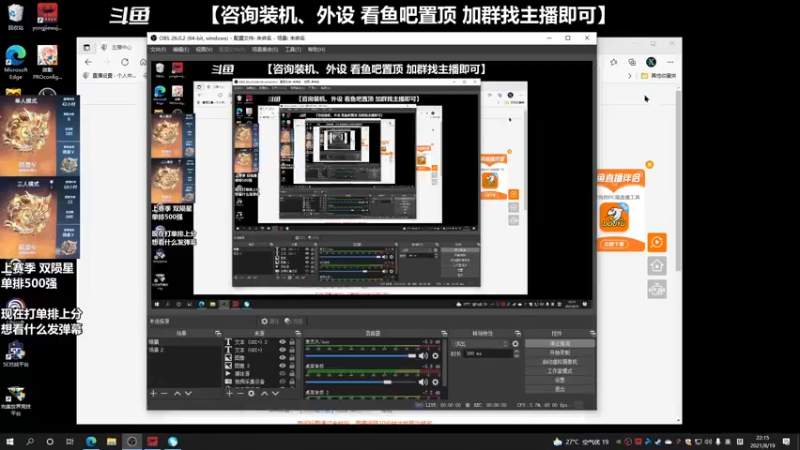
Task: Remove source with minus in 来源 dock
Action: coord(240,393)
